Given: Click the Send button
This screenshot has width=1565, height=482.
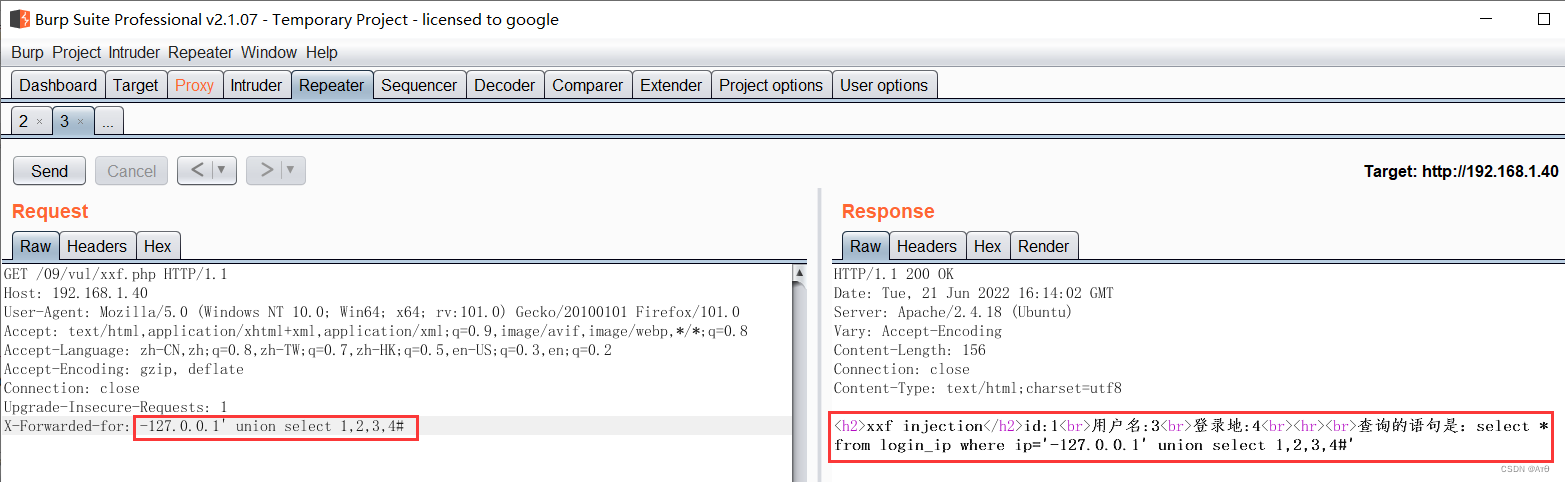Looking at the screenshot, I should pos(50,171).
